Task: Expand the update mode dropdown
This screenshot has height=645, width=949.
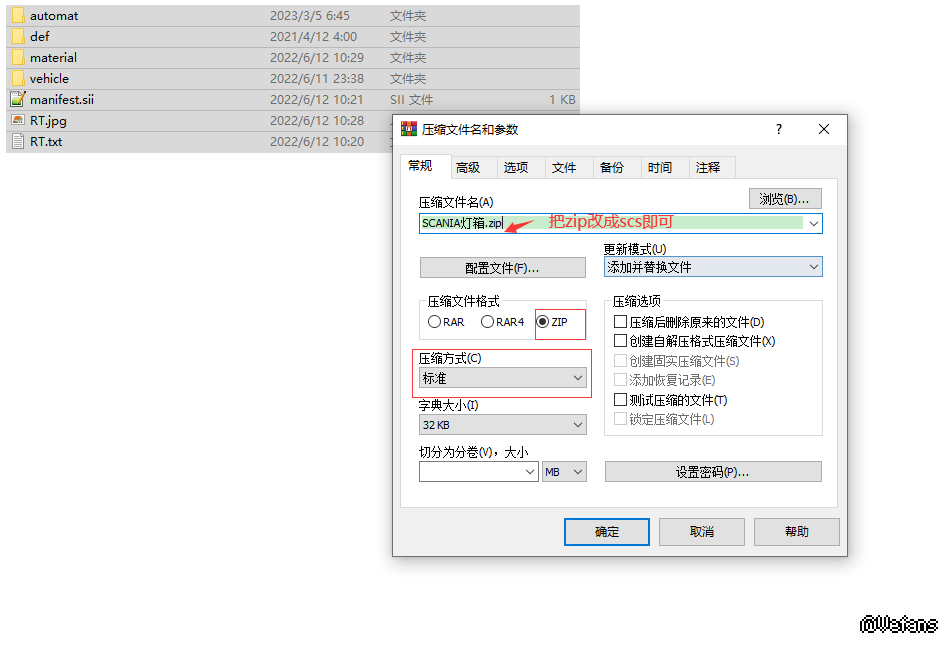Action: point(712,267)
